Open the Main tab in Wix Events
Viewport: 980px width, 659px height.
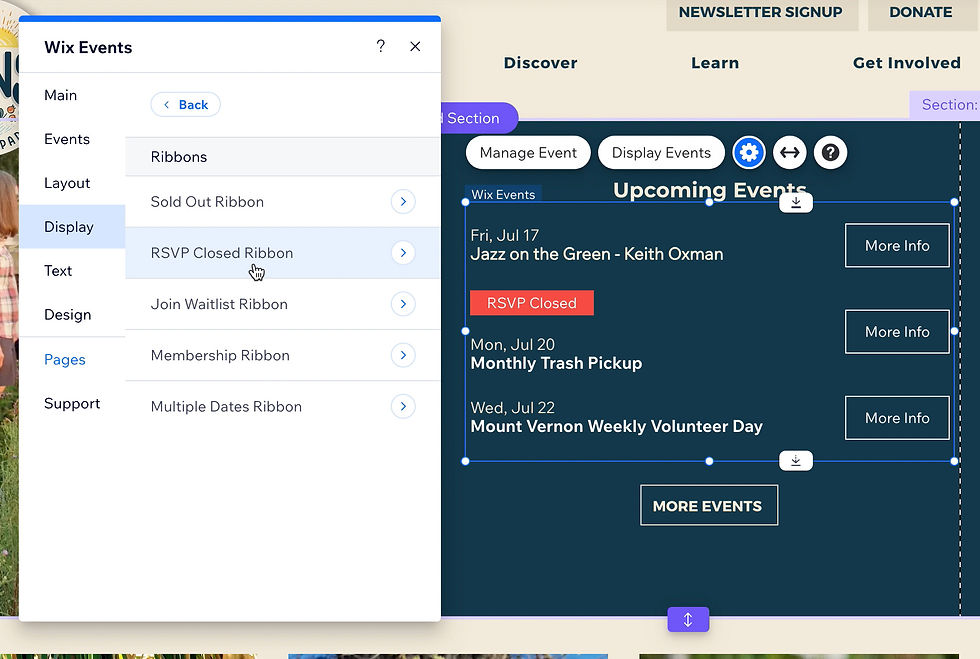coord(61,95)
